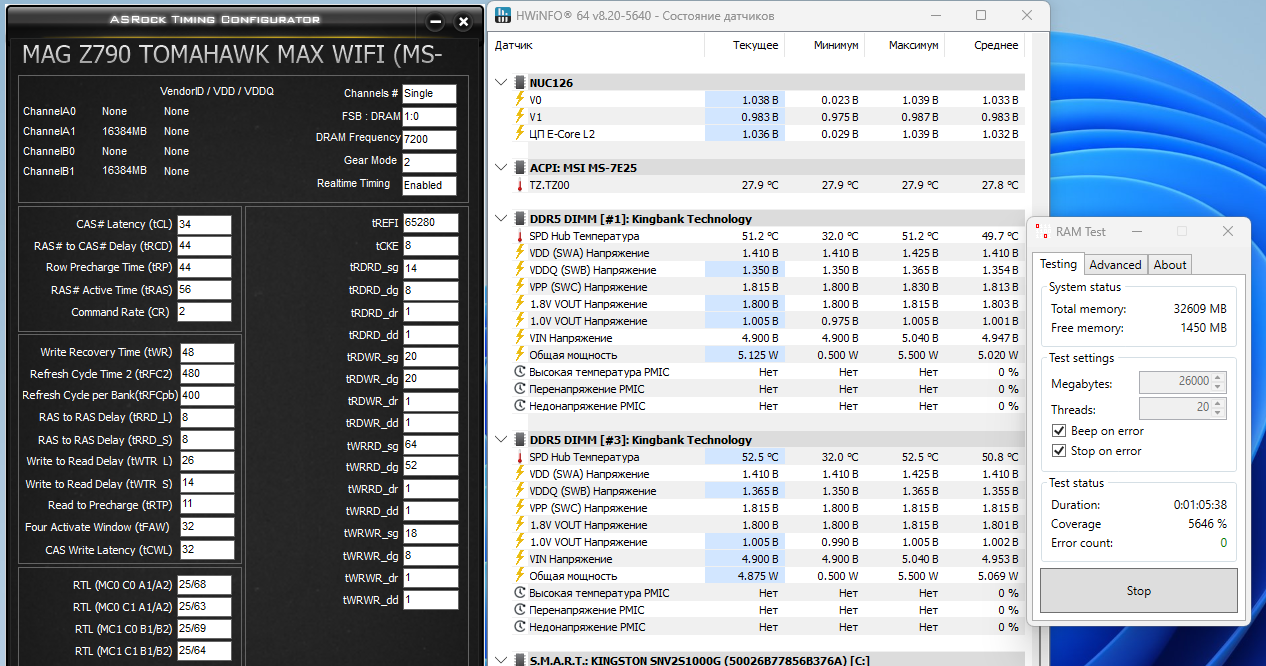1266x666 pixels.
Task: Click the tWRRD_sg value field 64
Action: tap(431, 445)
